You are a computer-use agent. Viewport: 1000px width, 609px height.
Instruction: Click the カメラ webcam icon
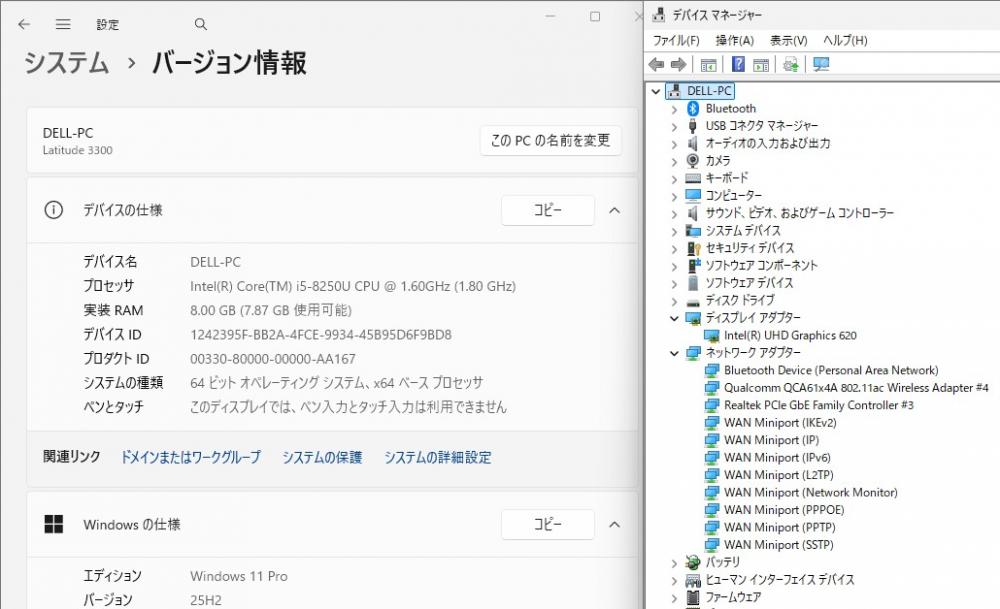(x=693, y=161)
